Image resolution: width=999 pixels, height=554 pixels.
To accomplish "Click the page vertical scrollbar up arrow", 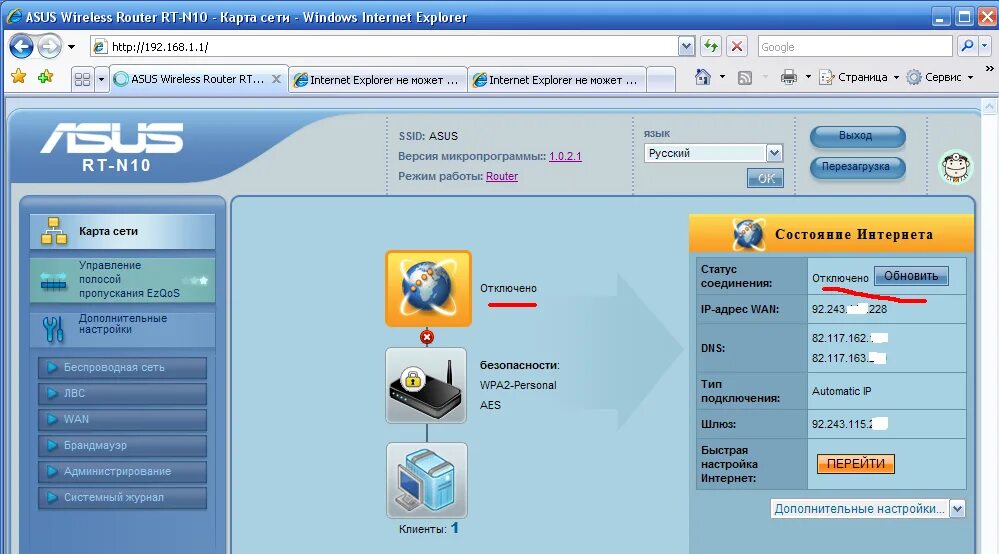I will click(989, 106).
